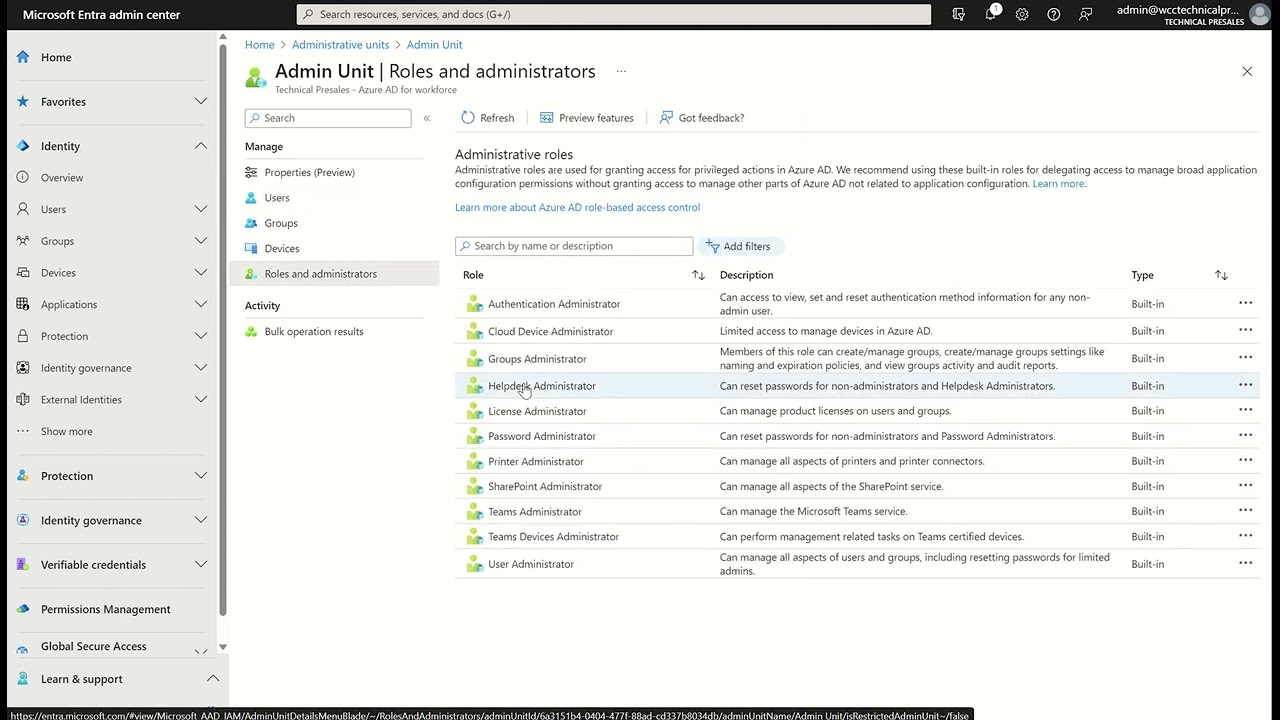Open more options for Cloud Device Administrator row

[x=1245, y=330]
